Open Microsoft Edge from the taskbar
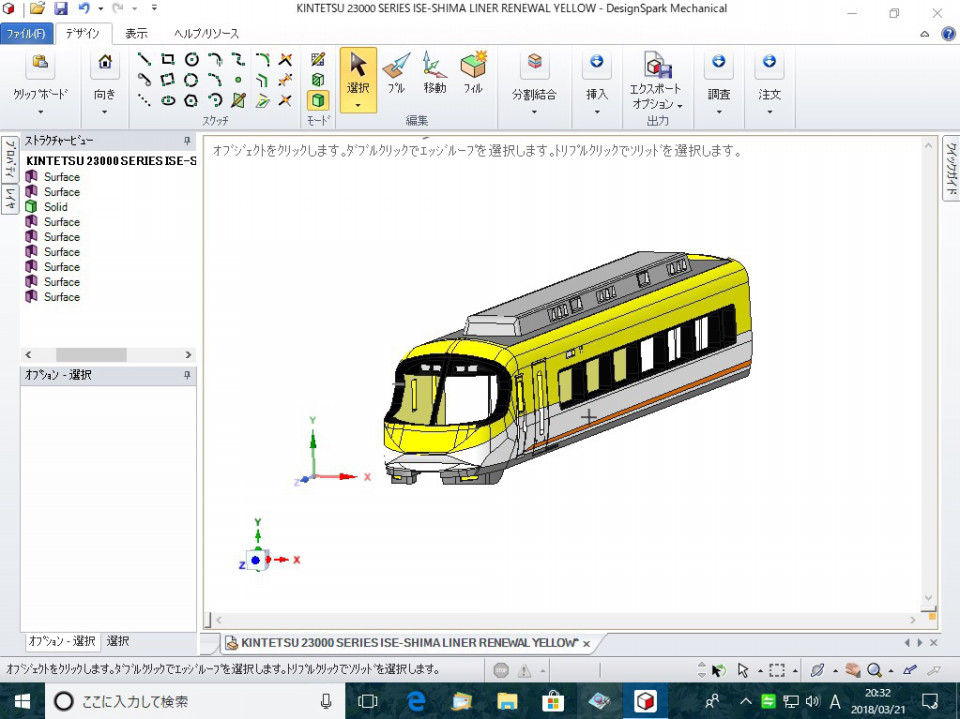 (416, 701)
